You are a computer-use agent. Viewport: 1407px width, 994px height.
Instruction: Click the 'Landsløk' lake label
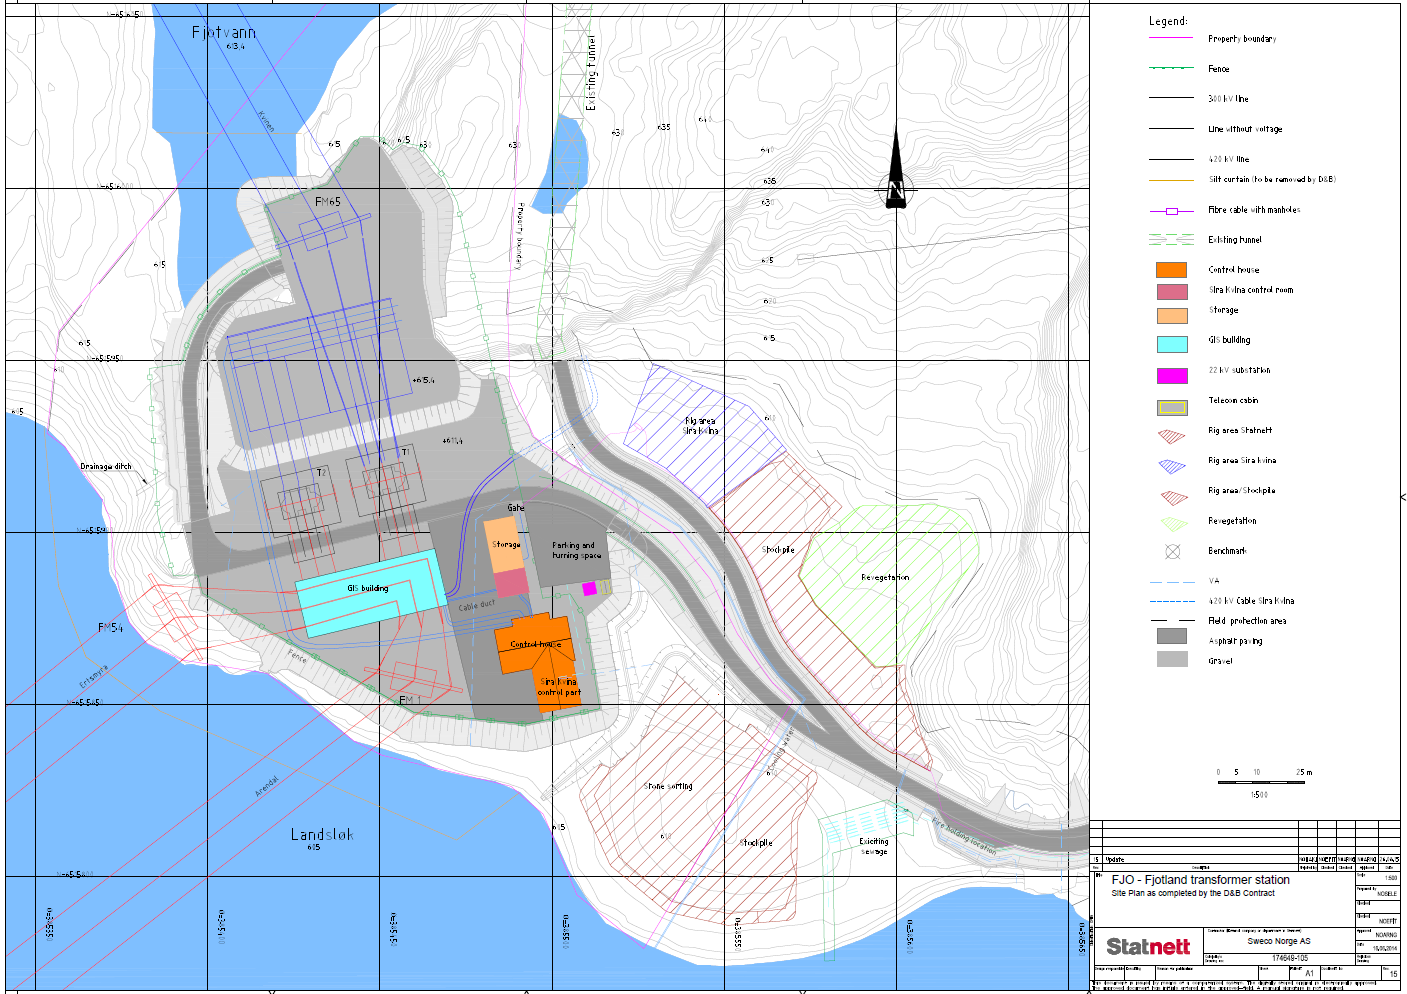[322, 834]
